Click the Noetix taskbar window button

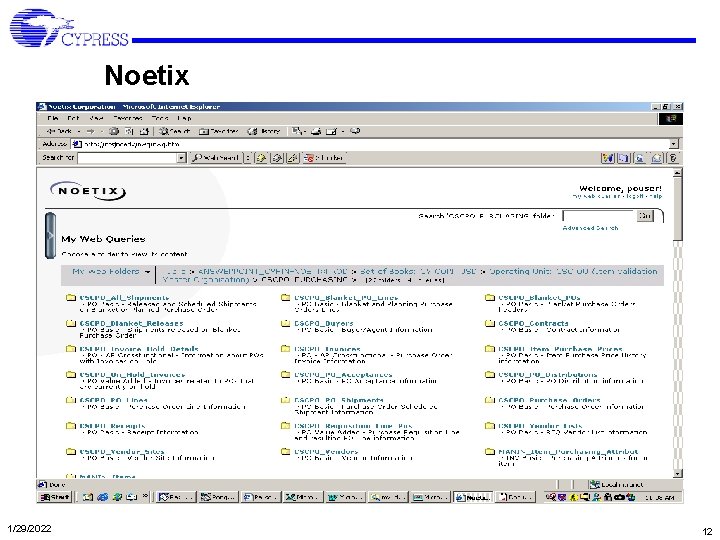coord(473,497)
